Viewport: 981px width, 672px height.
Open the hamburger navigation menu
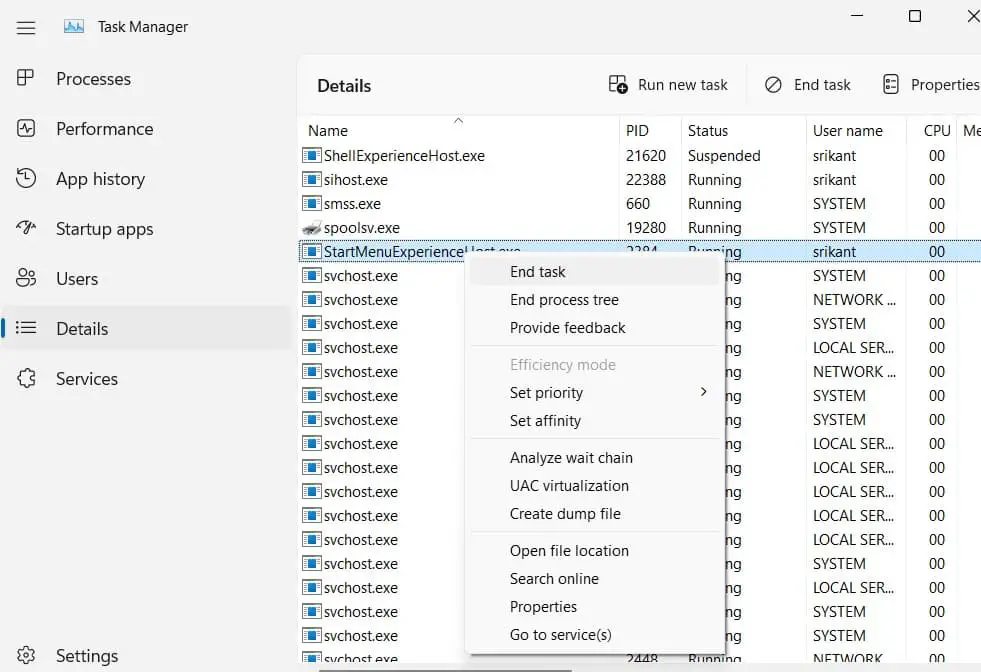coord(26,28)
